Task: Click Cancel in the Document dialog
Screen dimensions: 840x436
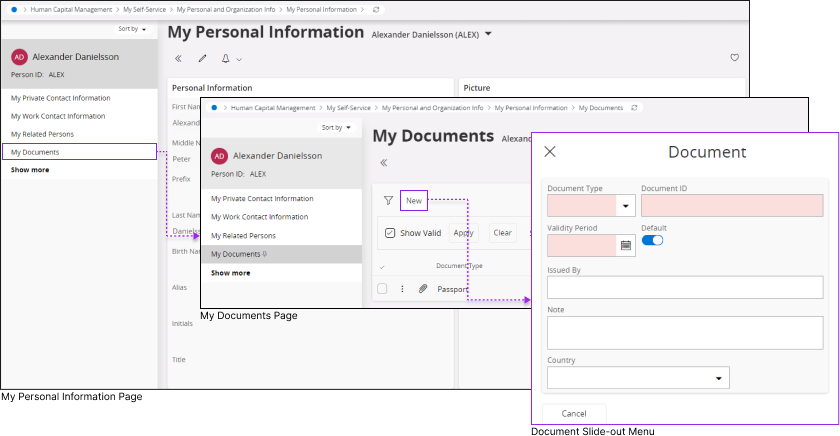Action: (574, 413)
